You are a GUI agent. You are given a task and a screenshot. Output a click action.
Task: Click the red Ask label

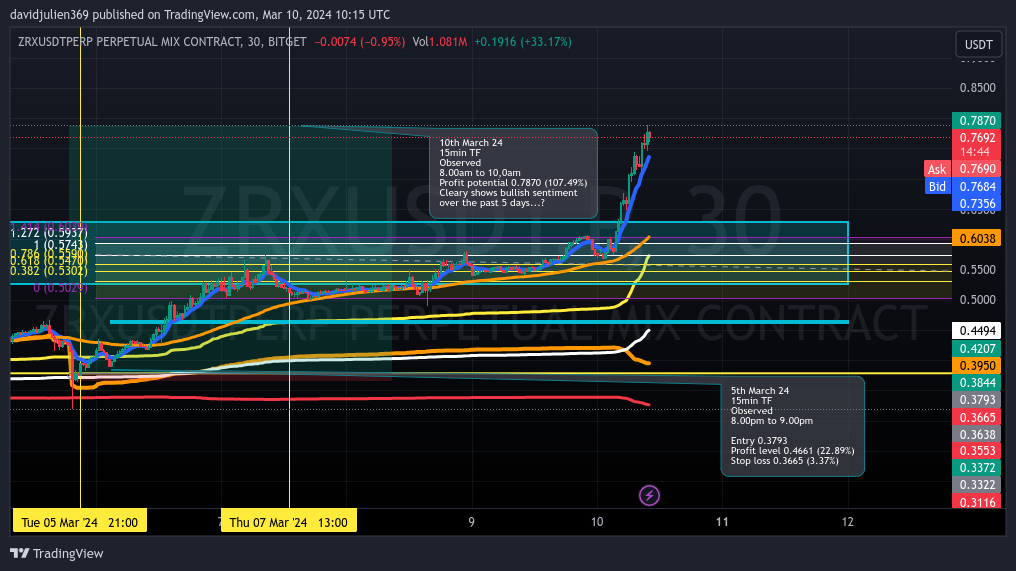937,169
